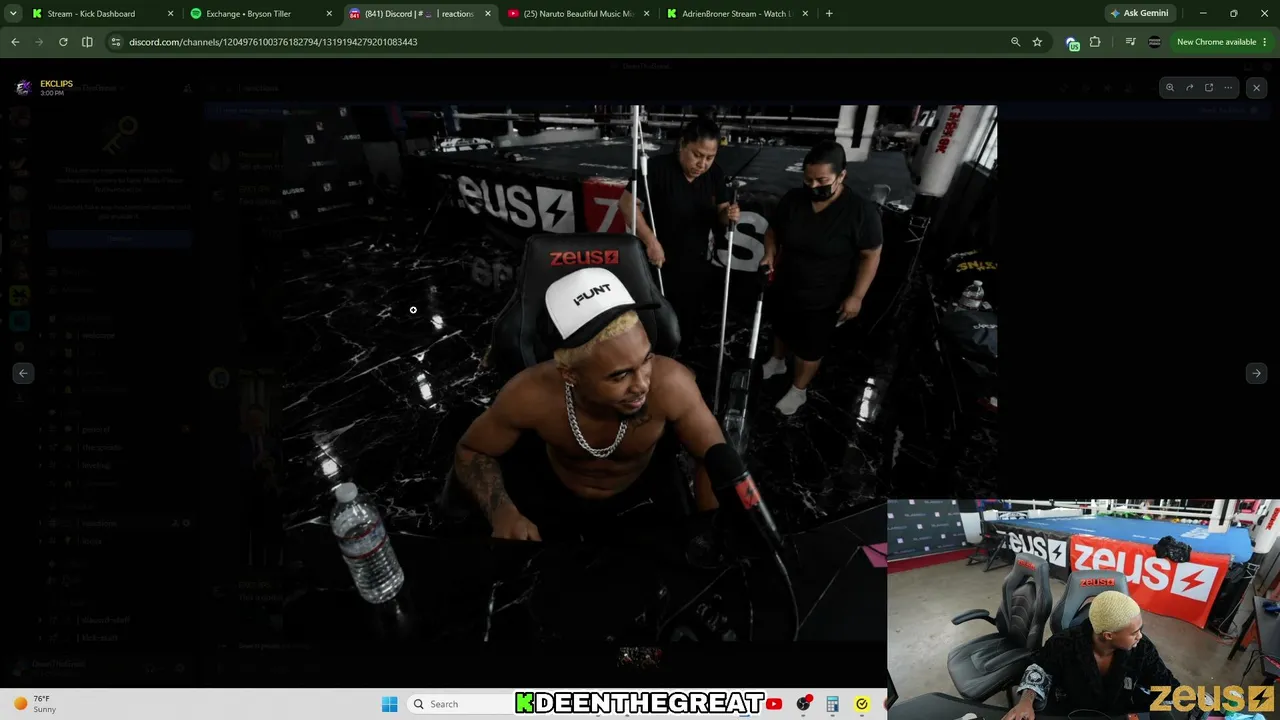Open the media controls button
The image size is (1280, 720).
[1130, 42]
